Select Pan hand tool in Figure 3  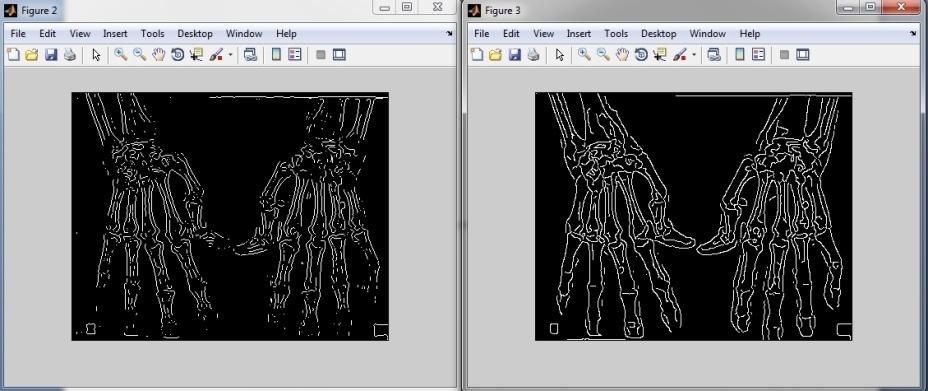coord(622,55)
